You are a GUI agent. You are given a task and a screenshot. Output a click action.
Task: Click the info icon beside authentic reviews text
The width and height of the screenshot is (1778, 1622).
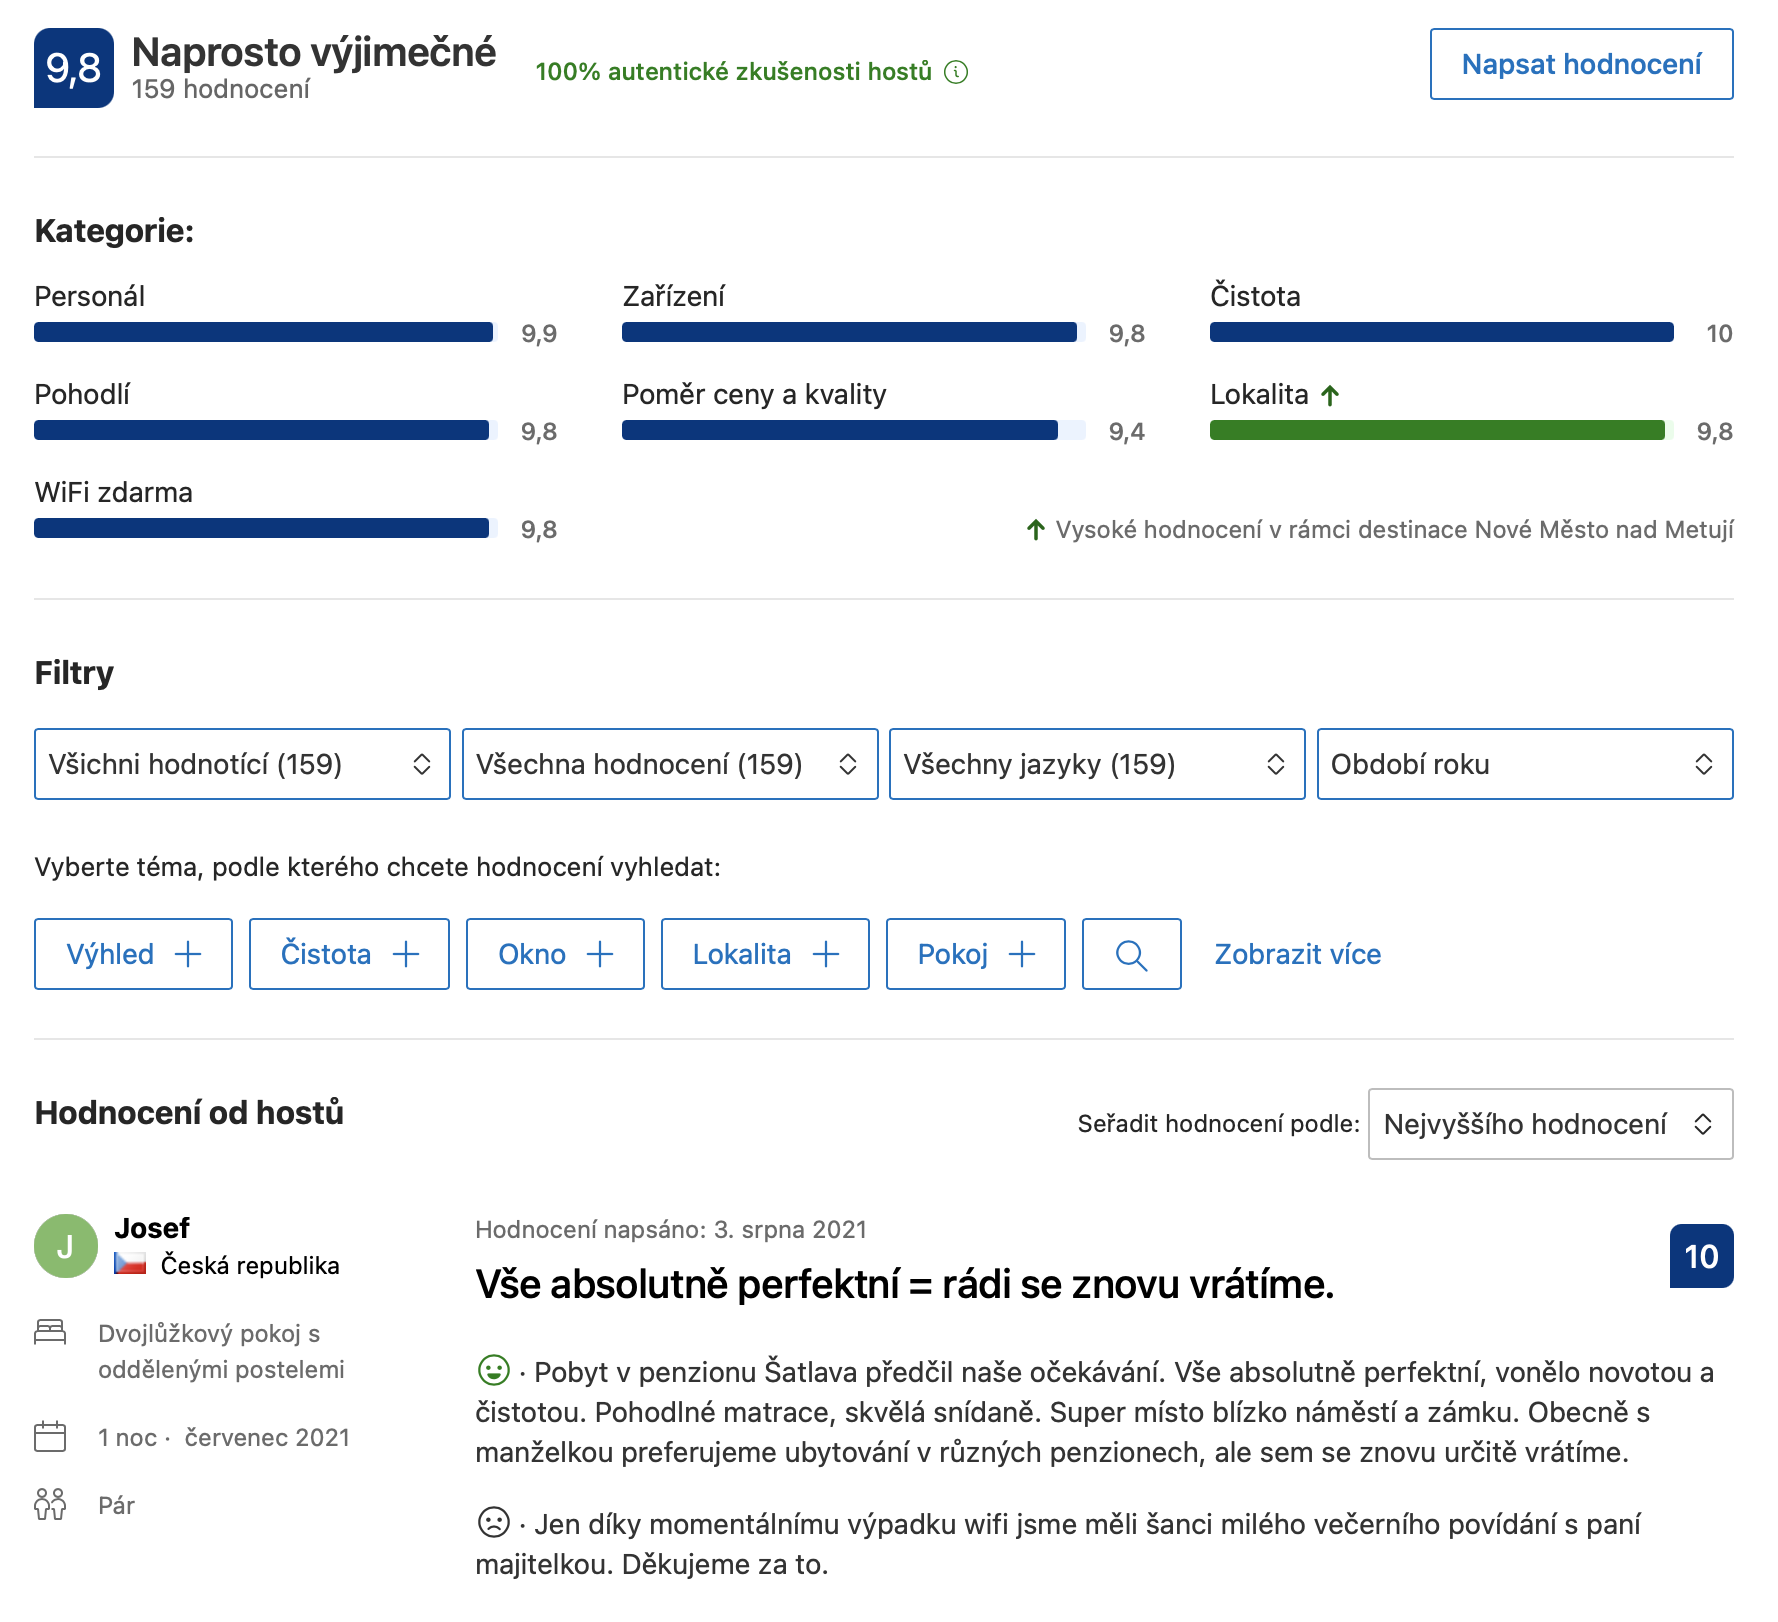[x=956, y=72]
